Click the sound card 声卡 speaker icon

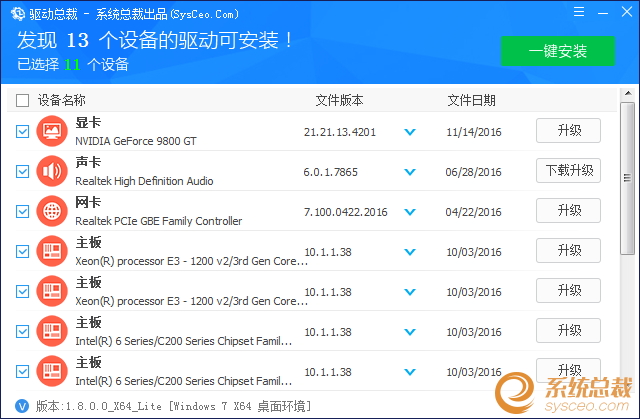pos(52,171)
